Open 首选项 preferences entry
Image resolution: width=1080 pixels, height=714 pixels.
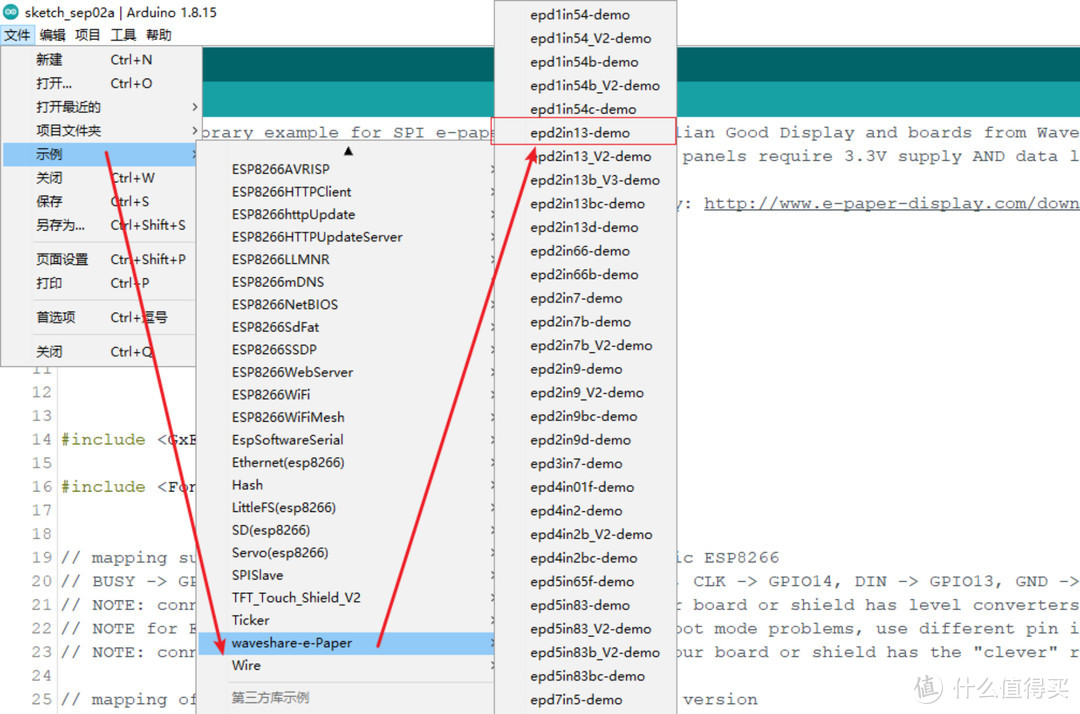[x=101, y=317]
